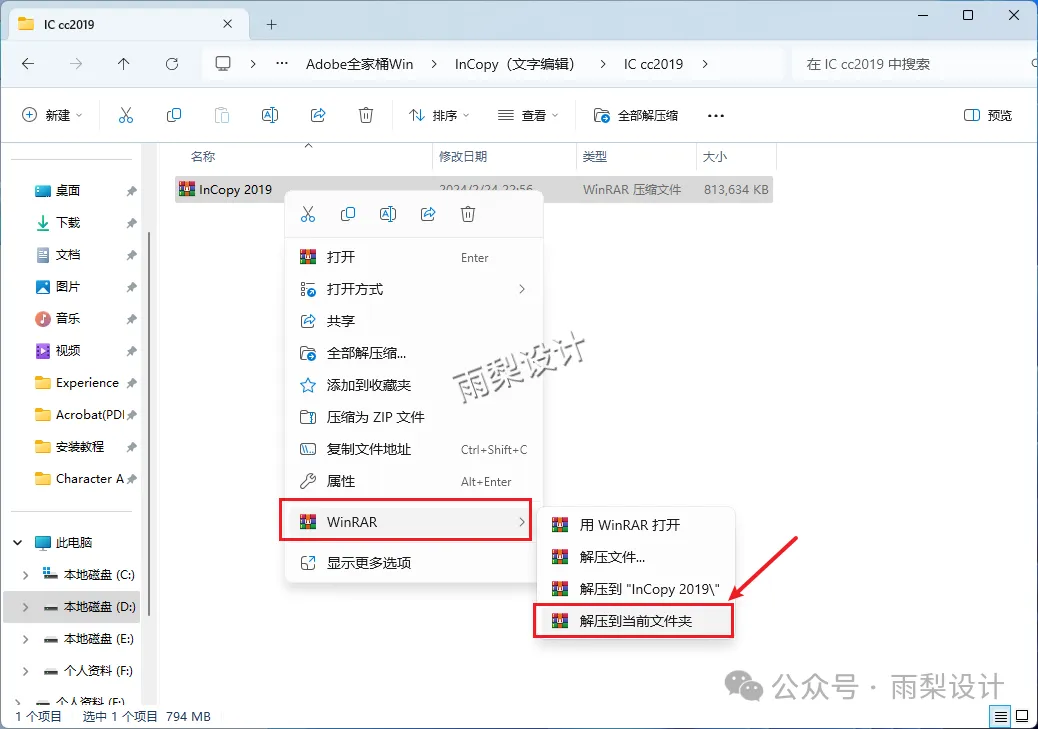Click the Share icon in the top toolbar

tap(318, 115)
